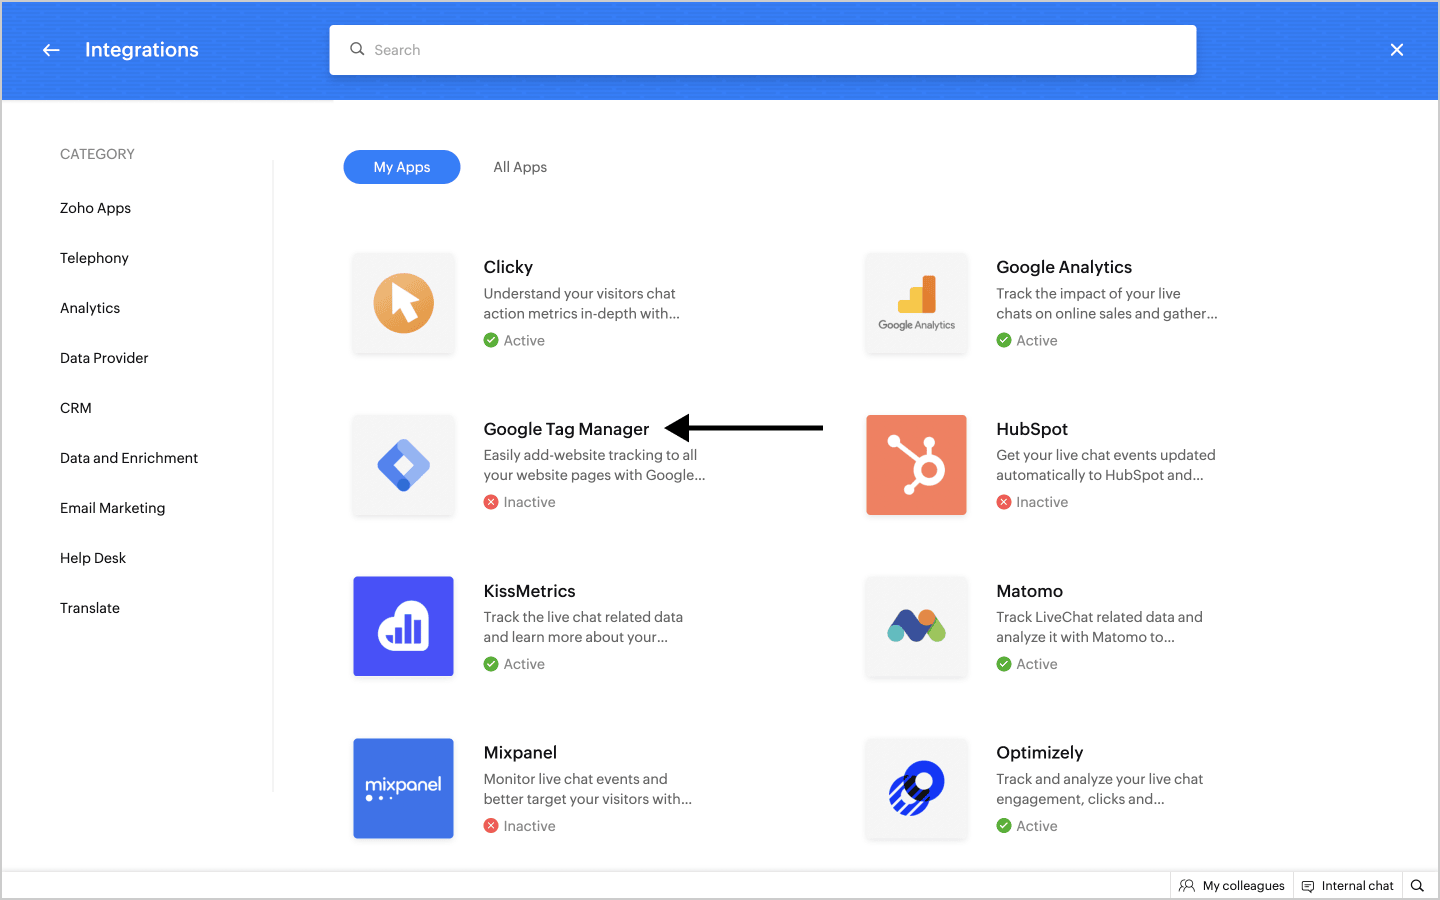Click the My colleagues people icon
1440x900 pixels.
pyautogui.click(x=1187, y=886)
